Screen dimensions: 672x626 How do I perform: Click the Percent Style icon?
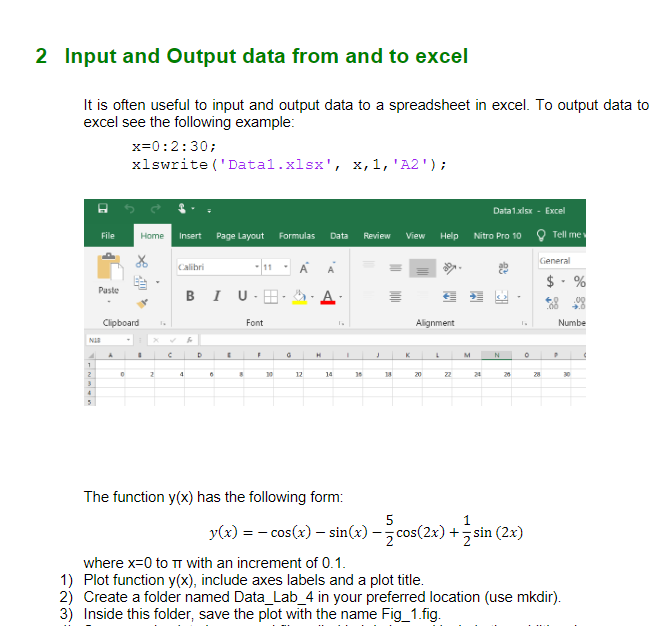click(579, 282)
